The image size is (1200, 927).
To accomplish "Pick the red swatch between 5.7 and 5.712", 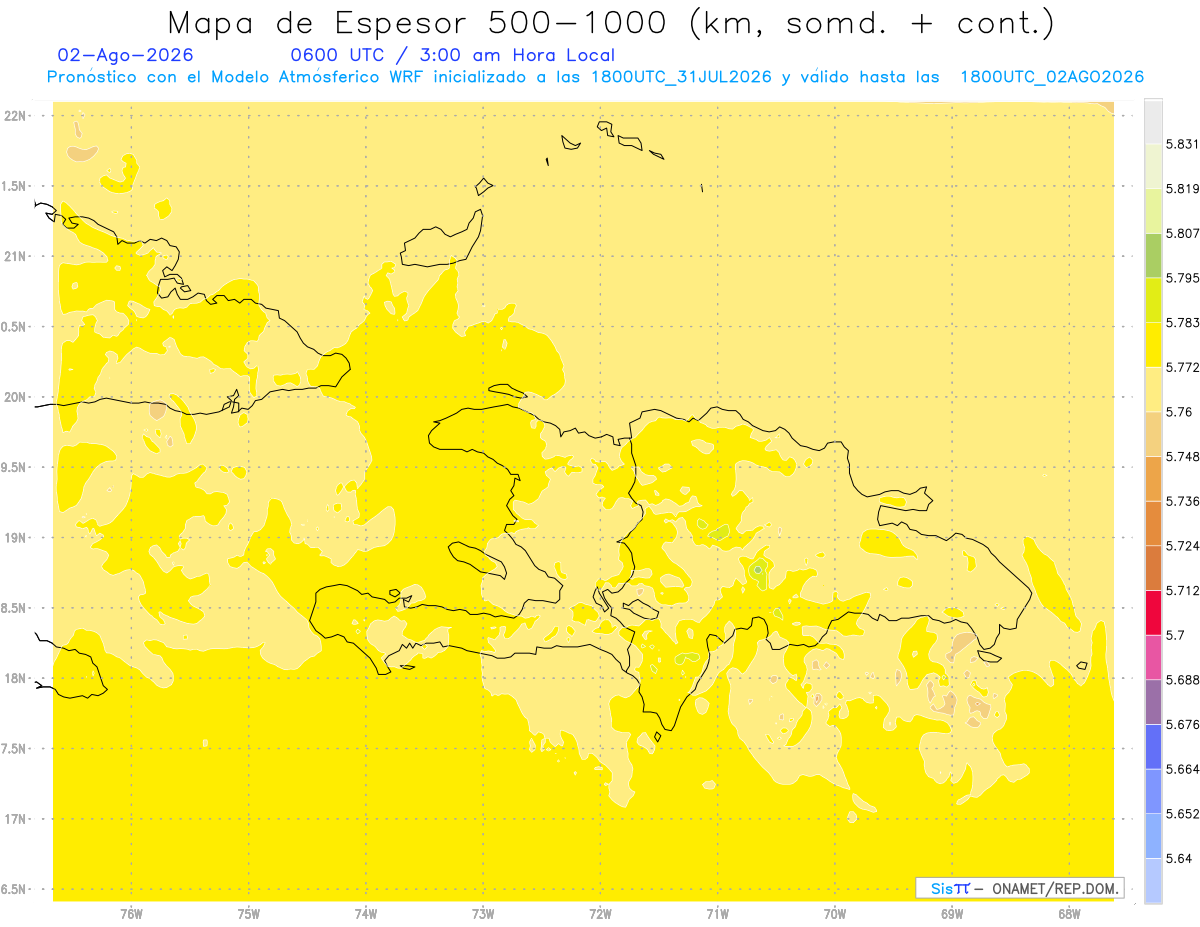I will [1153, 612].
